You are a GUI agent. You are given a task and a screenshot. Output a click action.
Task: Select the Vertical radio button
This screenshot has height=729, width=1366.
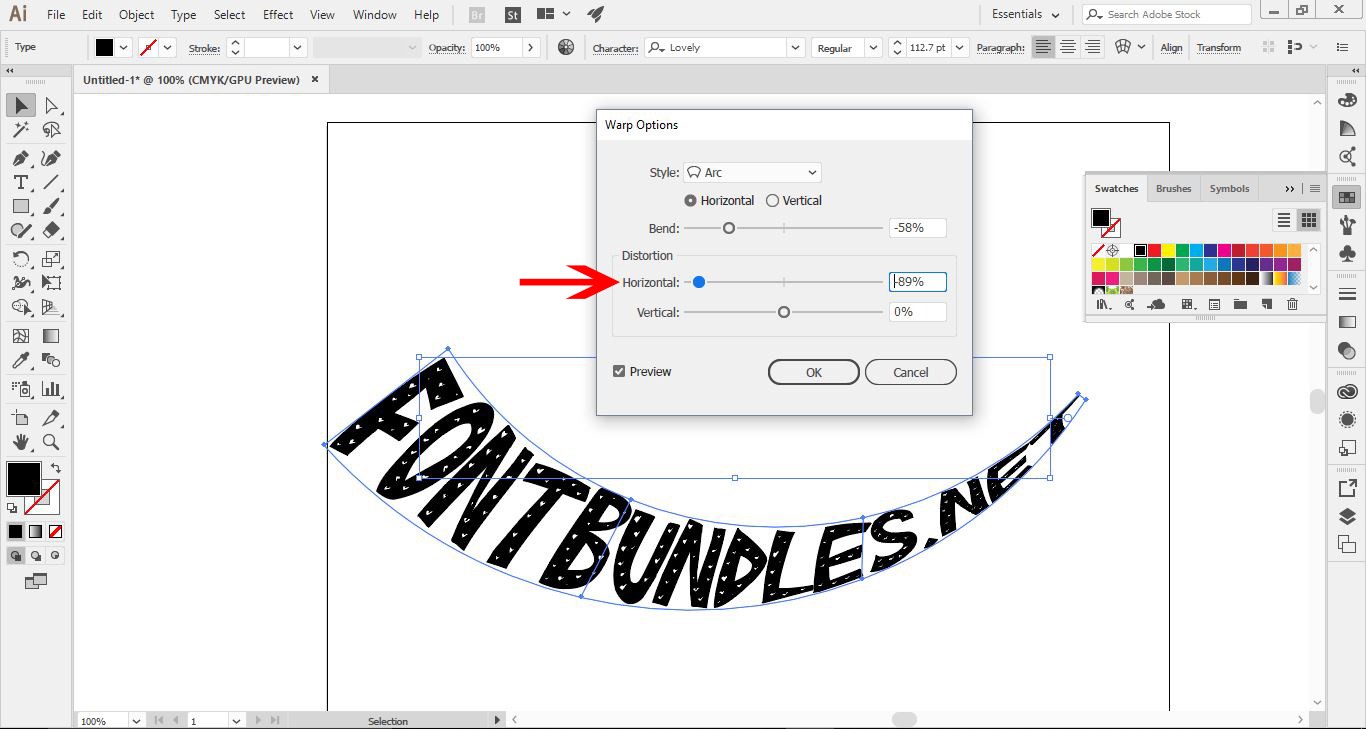tap(772, 200)
